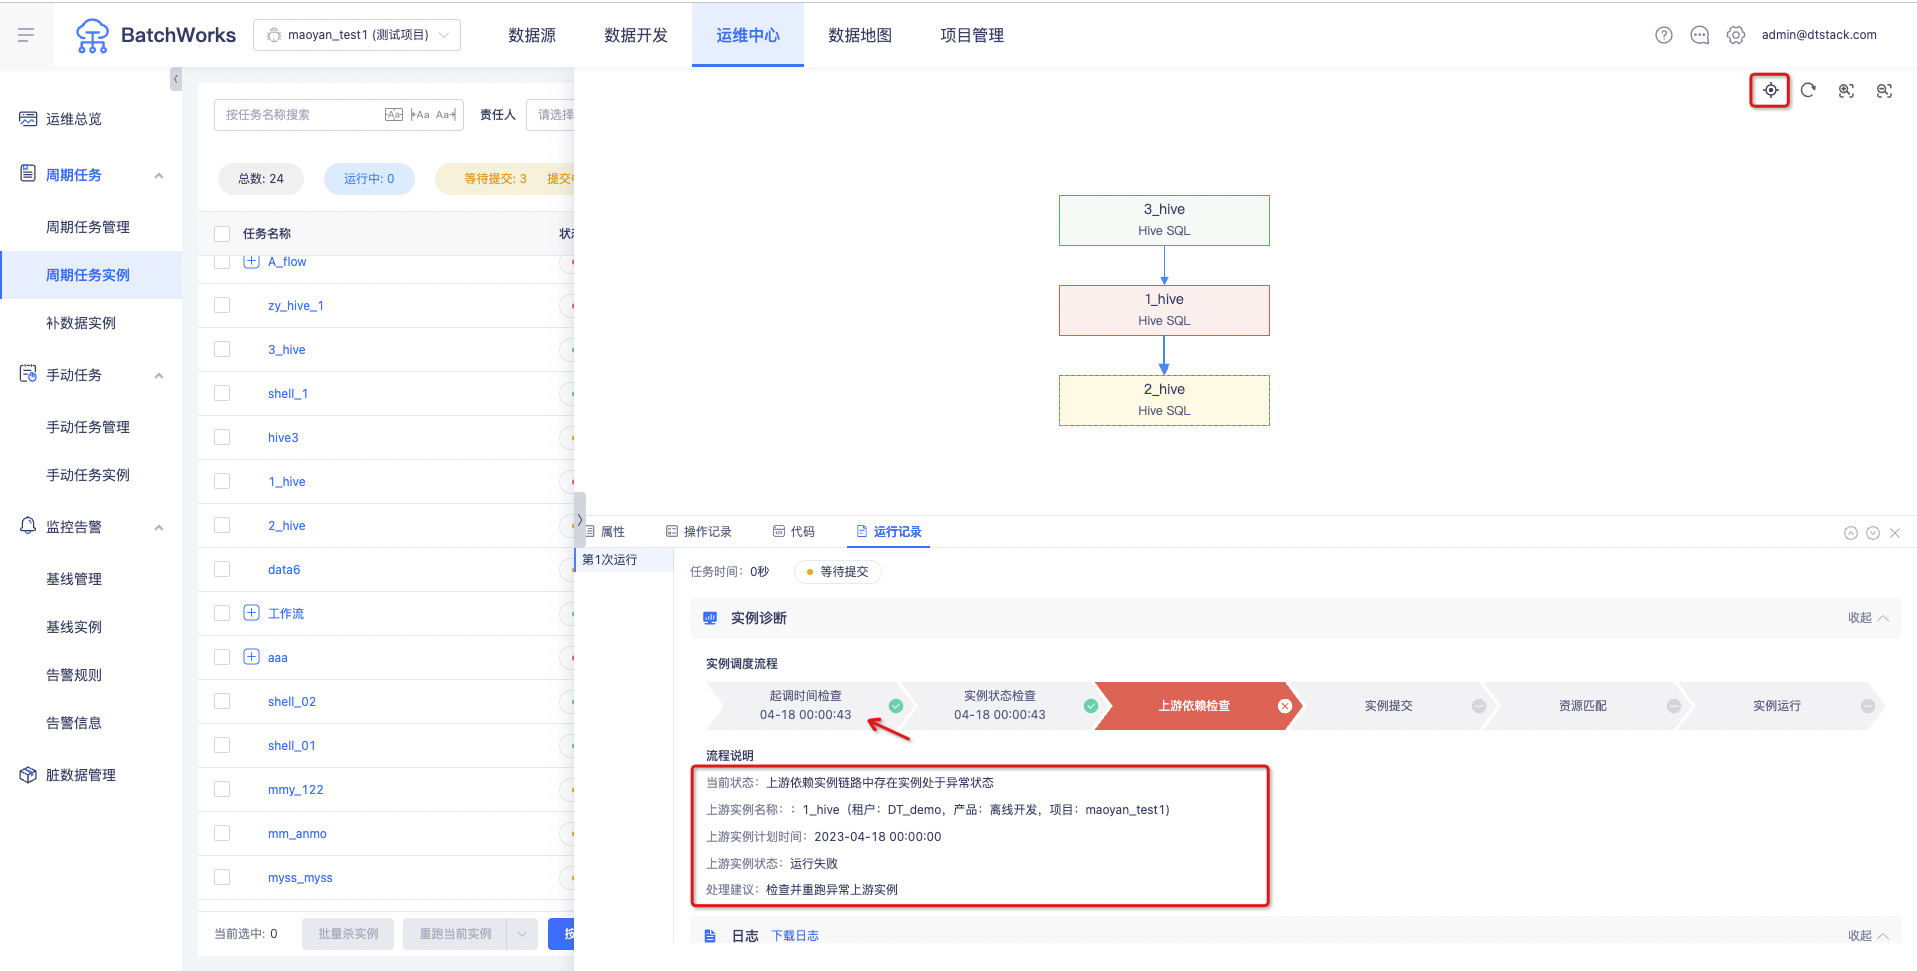Filter by 等待提交: 3 status pill
Screen dimensions: 1917x971
click(495, 179)
